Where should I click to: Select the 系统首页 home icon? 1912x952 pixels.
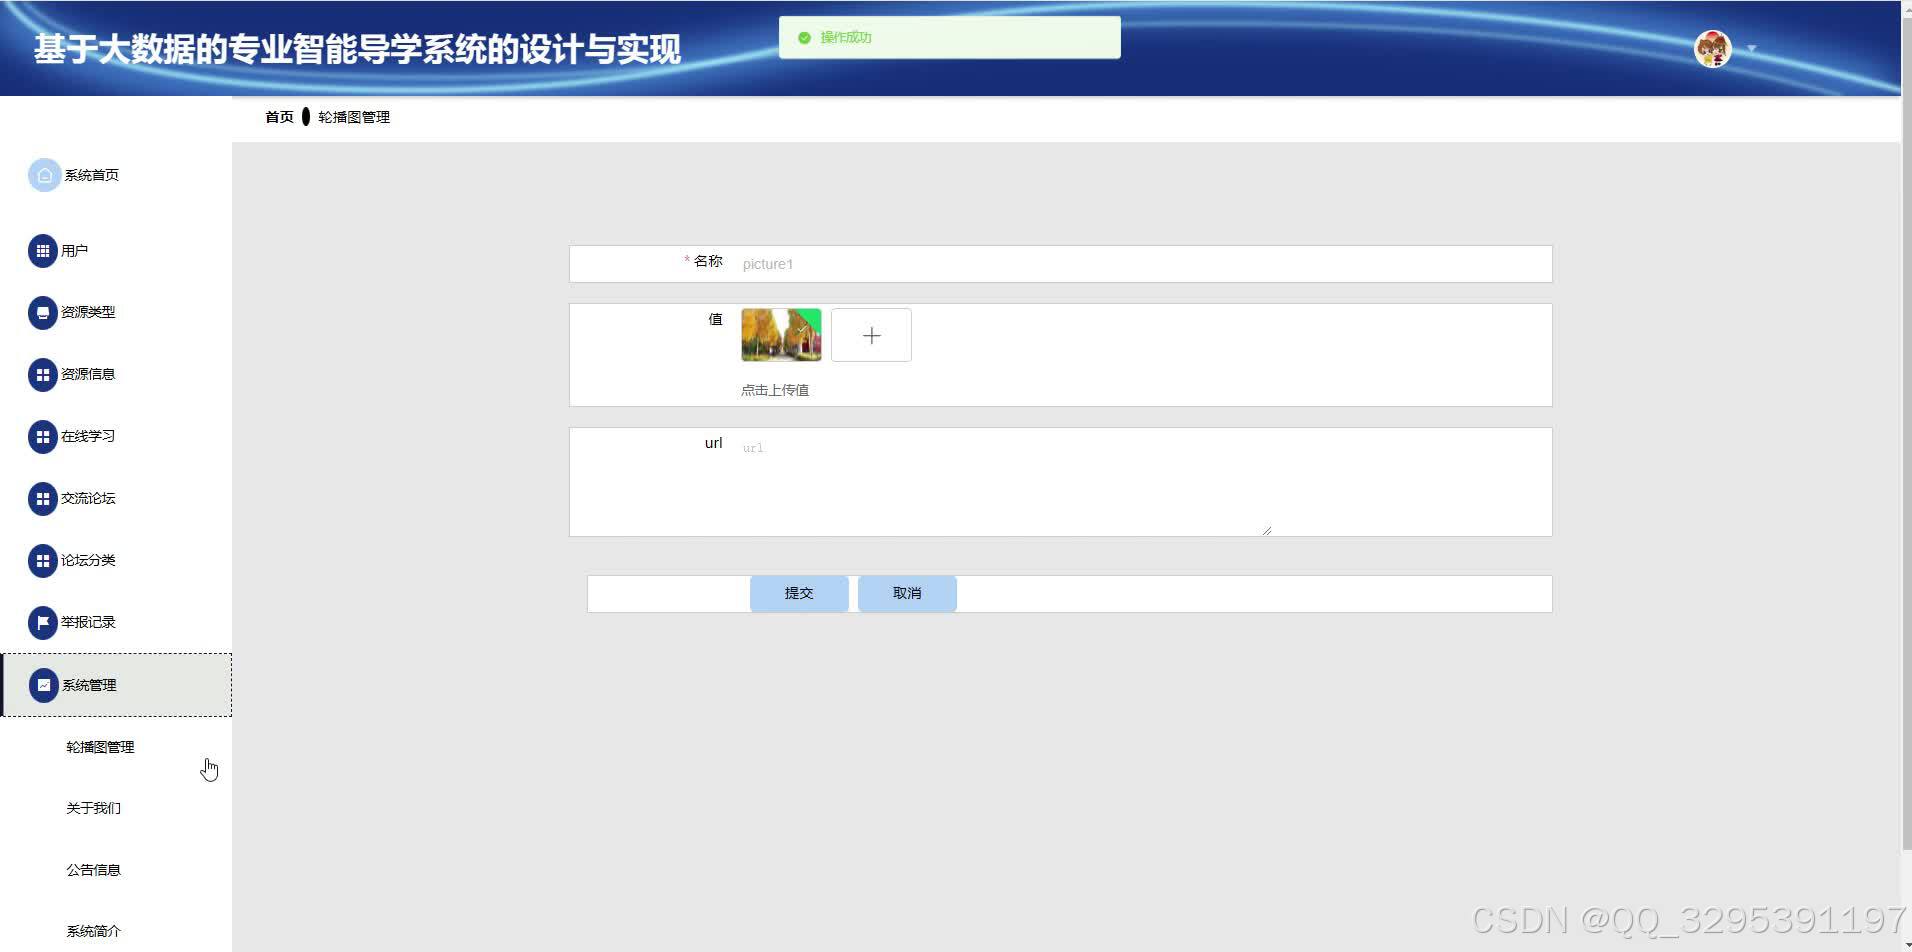coord(43,175)
